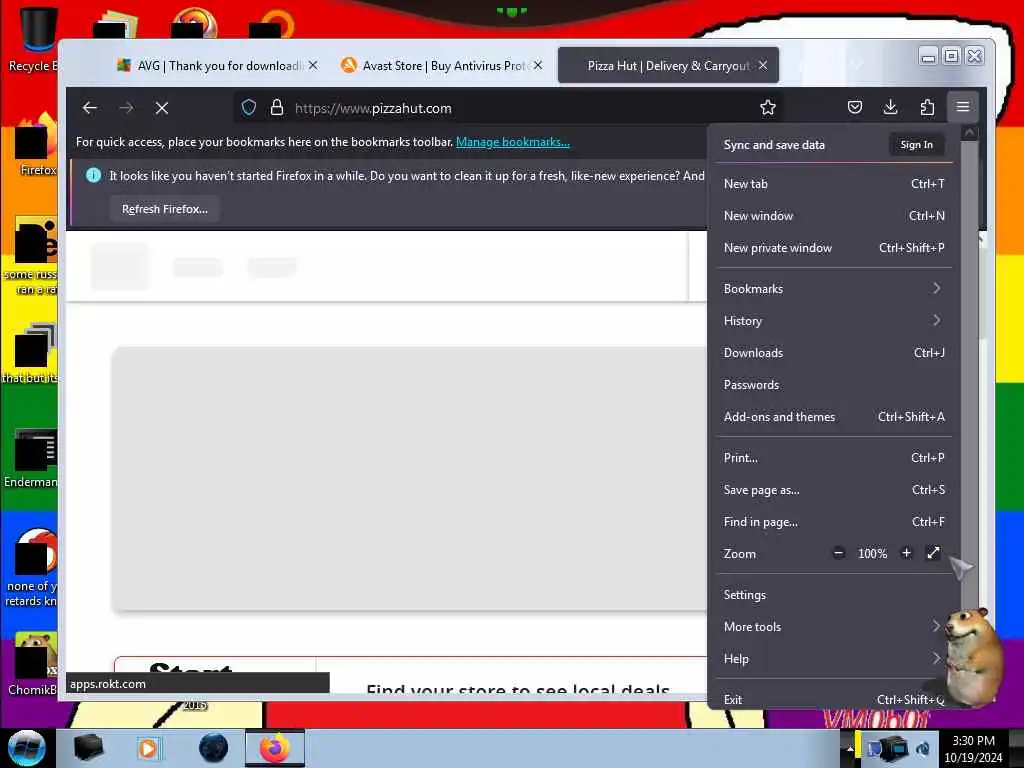The image size is (1024, 768).
Task: Expand the Bookmarks submenu
Action: (834, 289)
